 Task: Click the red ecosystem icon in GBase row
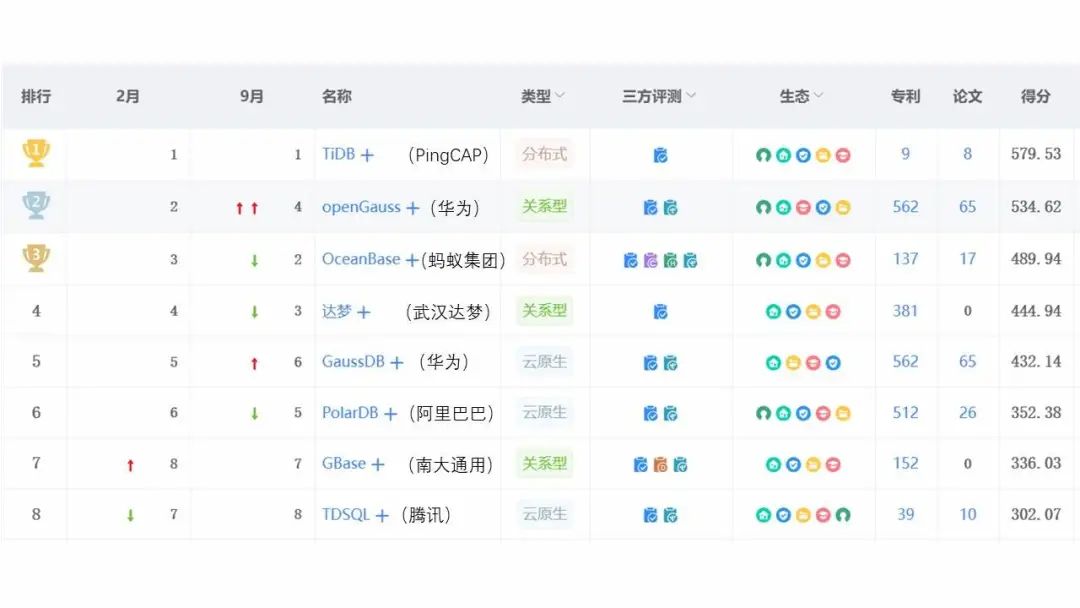[x=833, y=465]
